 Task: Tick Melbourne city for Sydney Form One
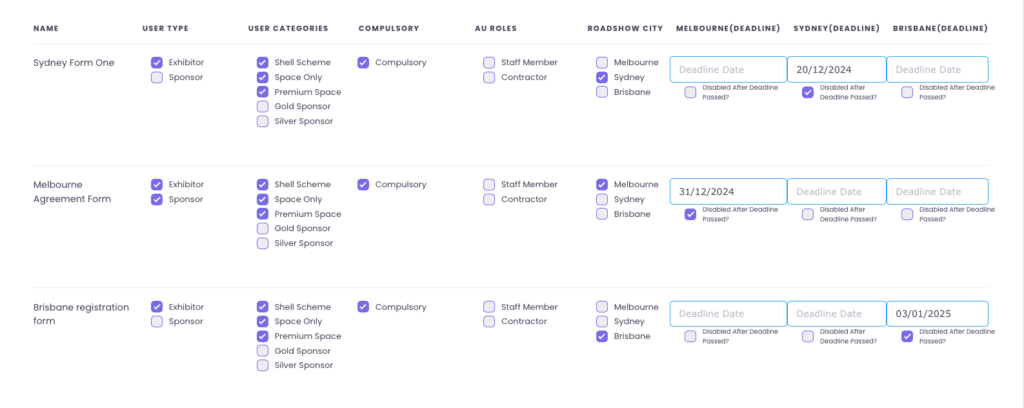(602, 62)
